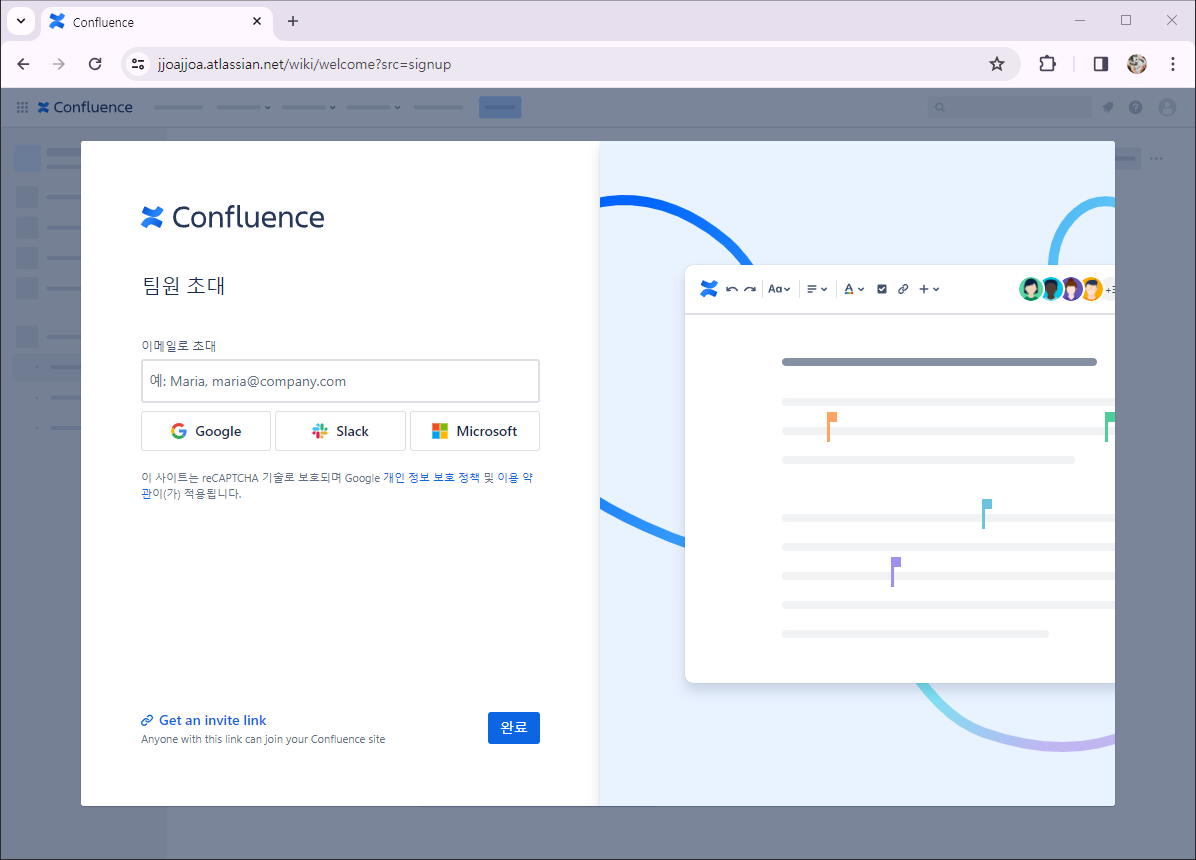Click the Microsoft invite button
Image resolution: width=1196 pixels, height=860 pixels.
474,431
